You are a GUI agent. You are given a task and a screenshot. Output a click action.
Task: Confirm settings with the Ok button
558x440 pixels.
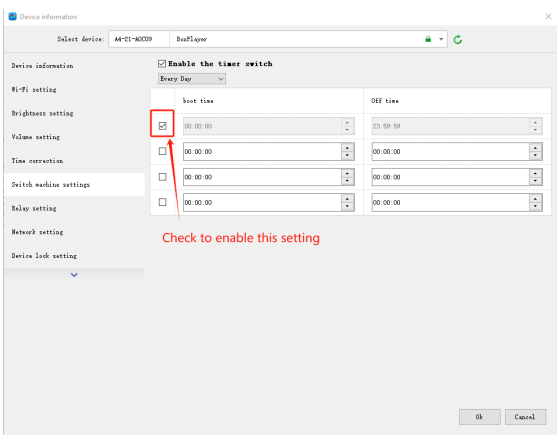tap(479, 417)
